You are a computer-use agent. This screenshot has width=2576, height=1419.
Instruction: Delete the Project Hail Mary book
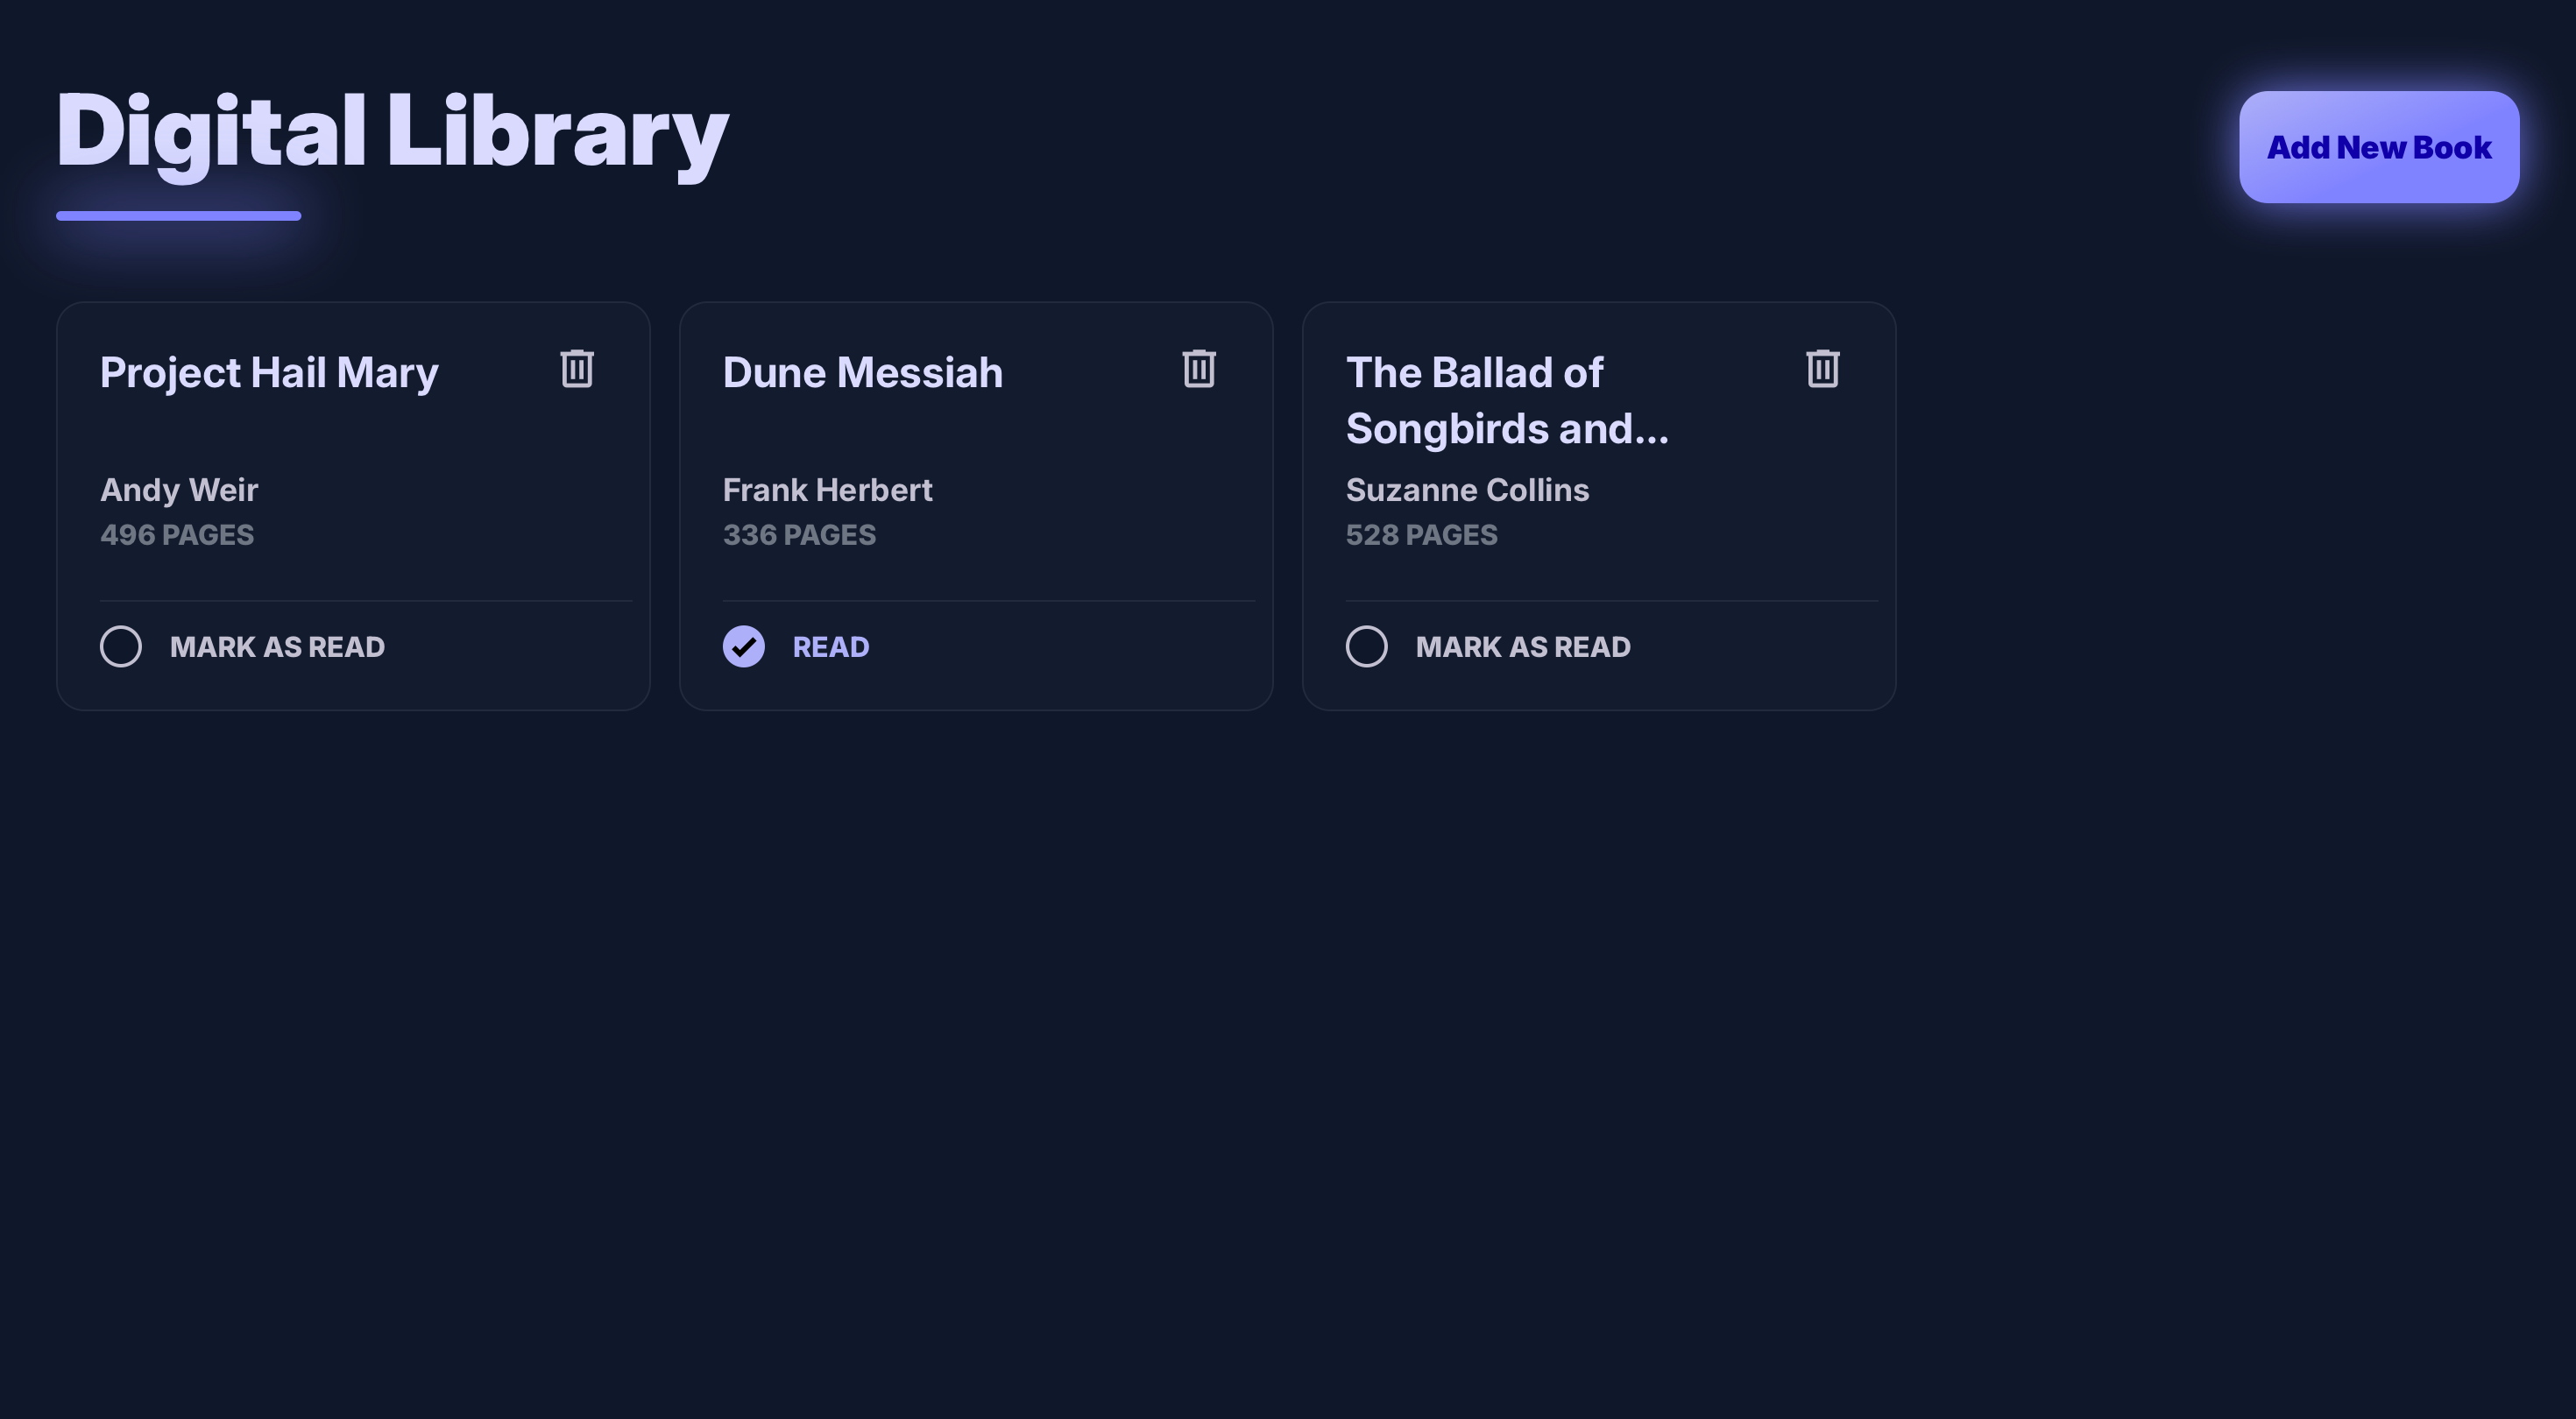click(x=577, y=369)
